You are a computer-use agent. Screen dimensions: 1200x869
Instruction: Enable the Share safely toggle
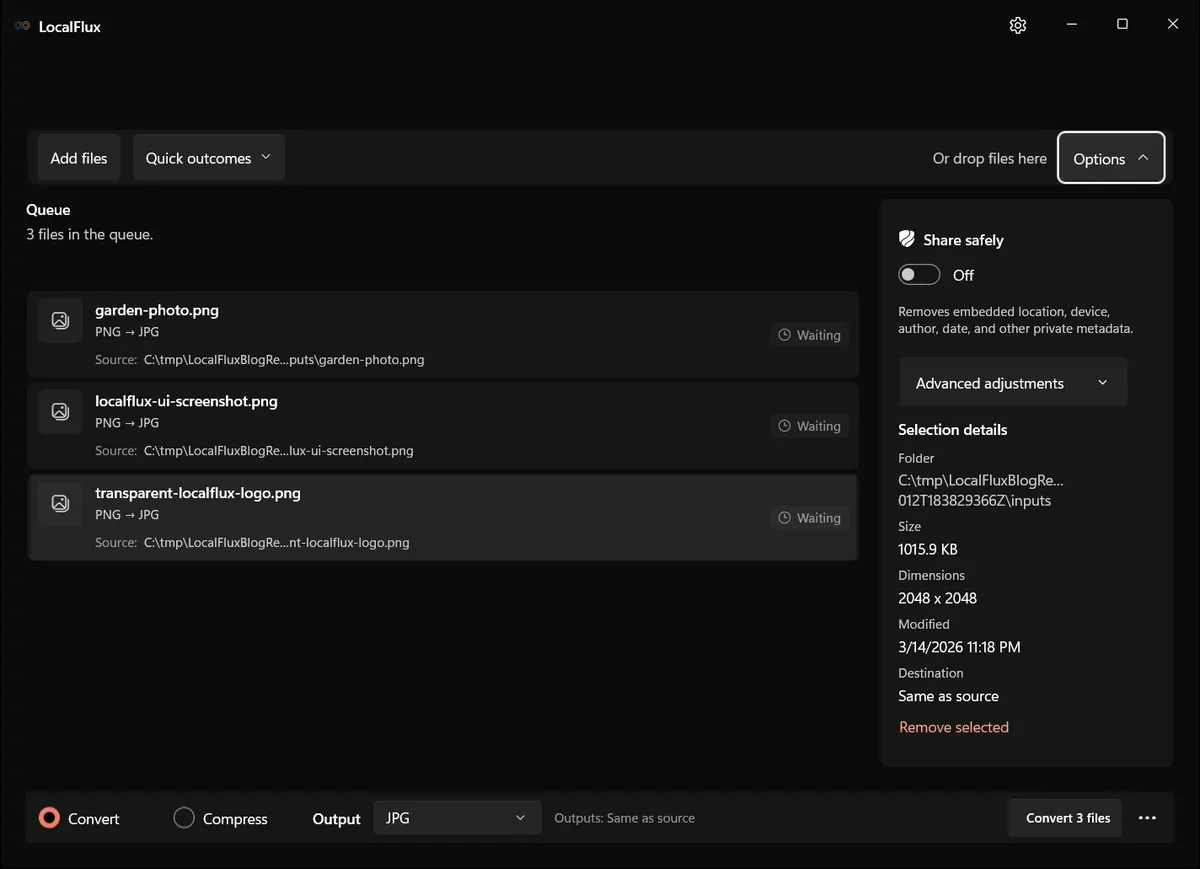pyautogui.click(x=919, y=275)
